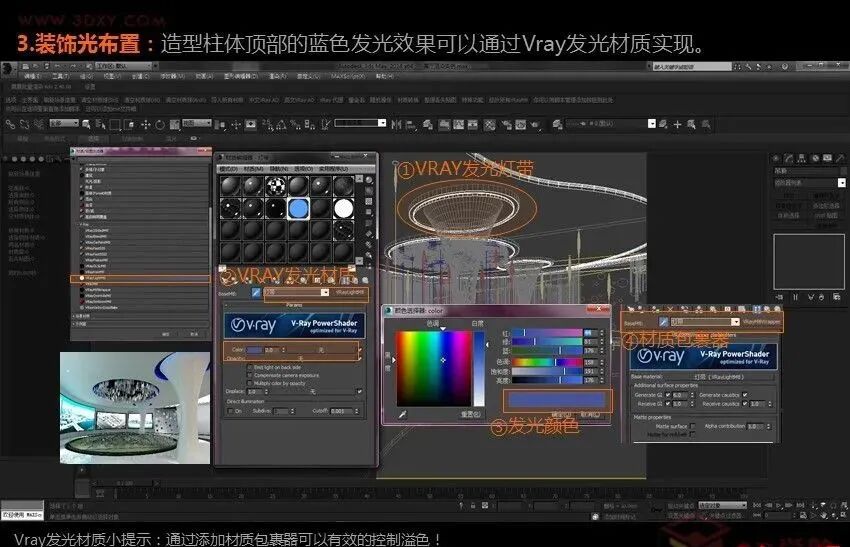850x547 pixels.
Task: Click the Cancel button in the color selector
Action: (x=590, y=414)
